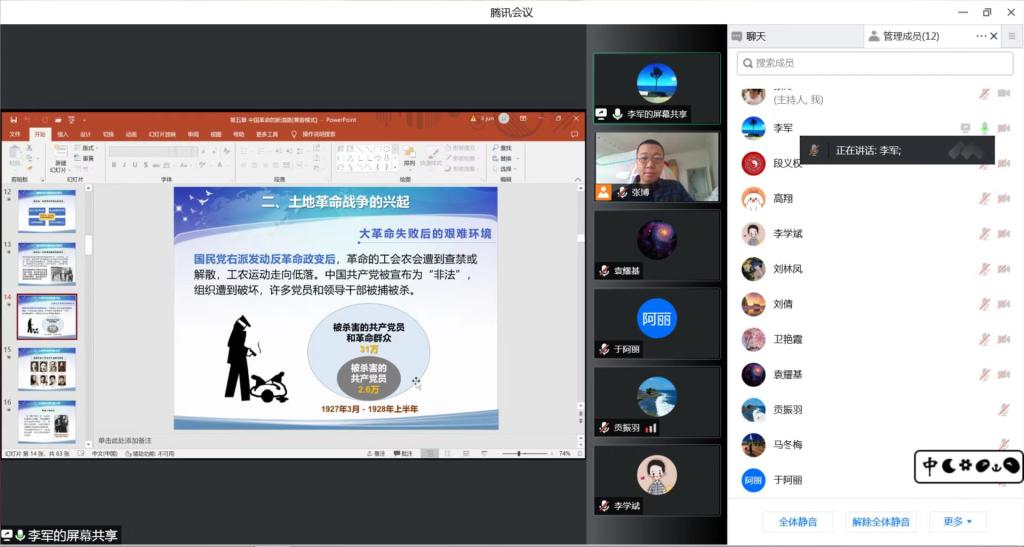Toggle 贡振羽's muted microphone in member list

point(1003,410)
